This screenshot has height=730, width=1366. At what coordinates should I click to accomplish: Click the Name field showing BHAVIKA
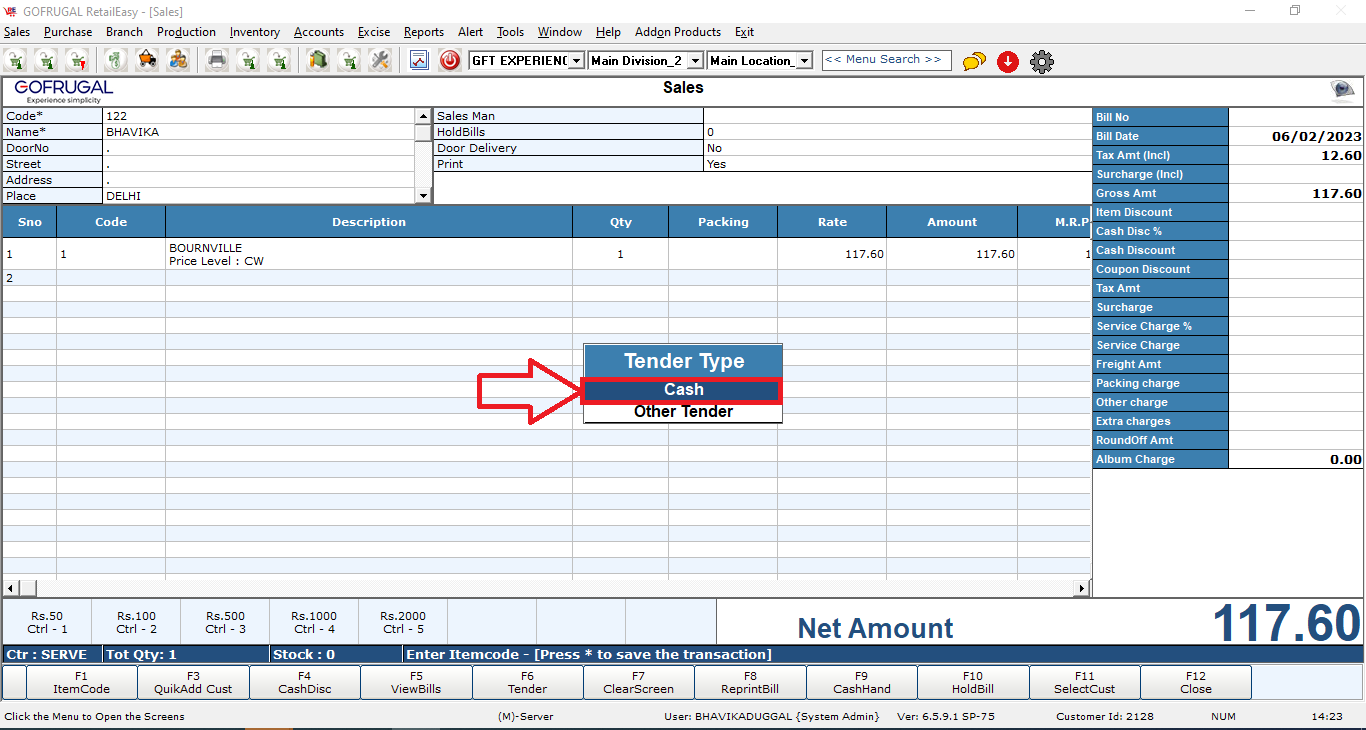pyautogui.click(x=259, y=132)
